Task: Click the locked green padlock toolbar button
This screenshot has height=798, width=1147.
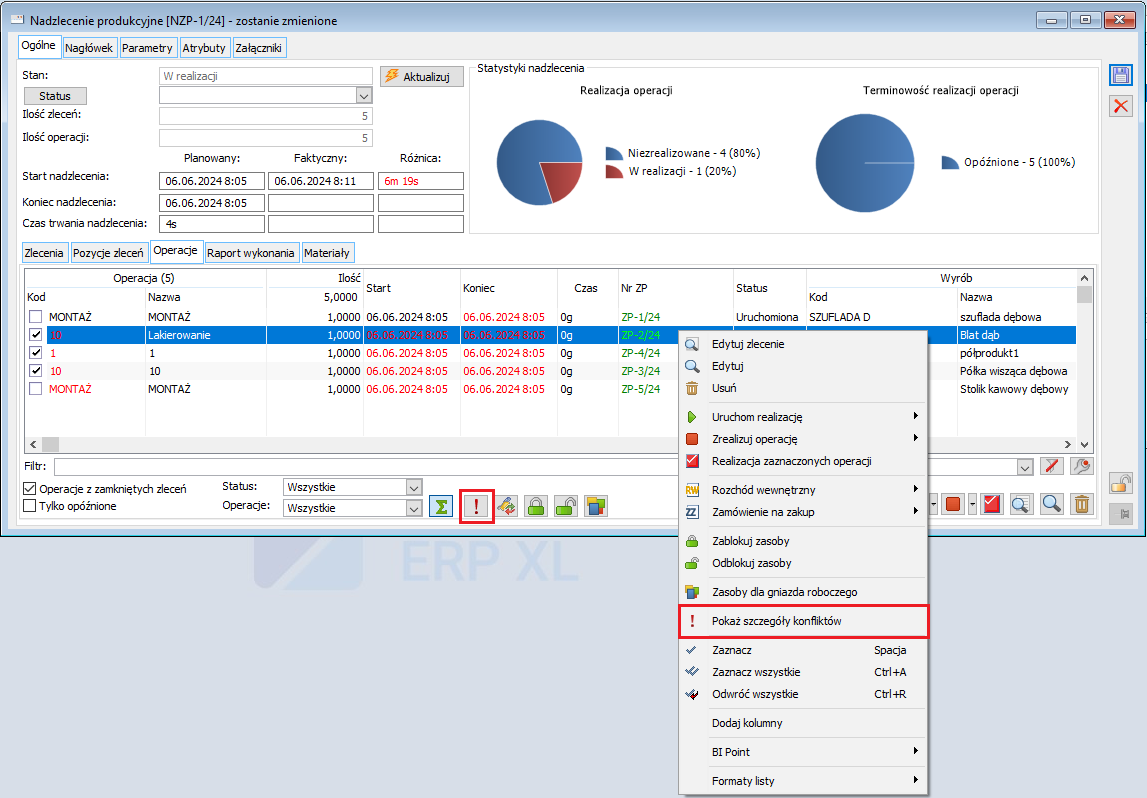Action: tap(536, 506)
